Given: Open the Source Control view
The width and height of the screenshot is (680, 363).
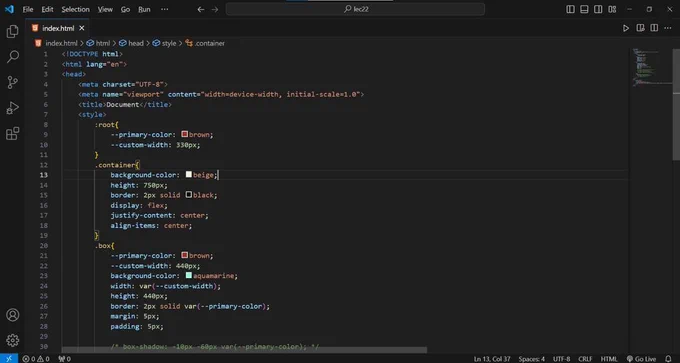Looking at the screenshot, I should coord(13,82).
